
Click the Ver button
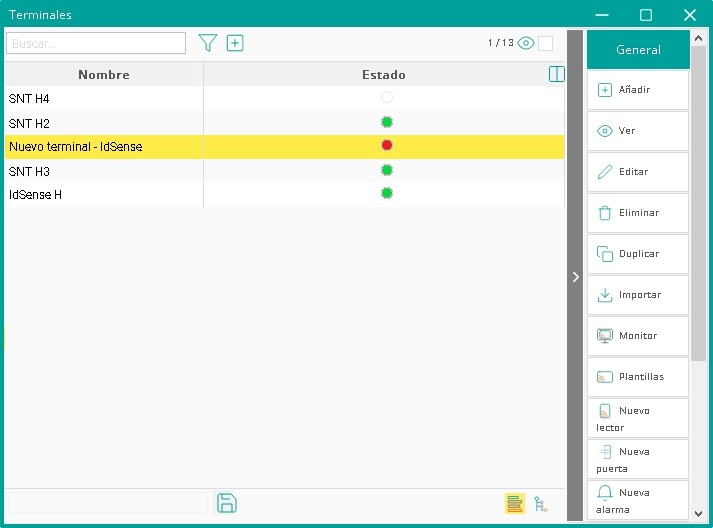(x=638, y=131)
